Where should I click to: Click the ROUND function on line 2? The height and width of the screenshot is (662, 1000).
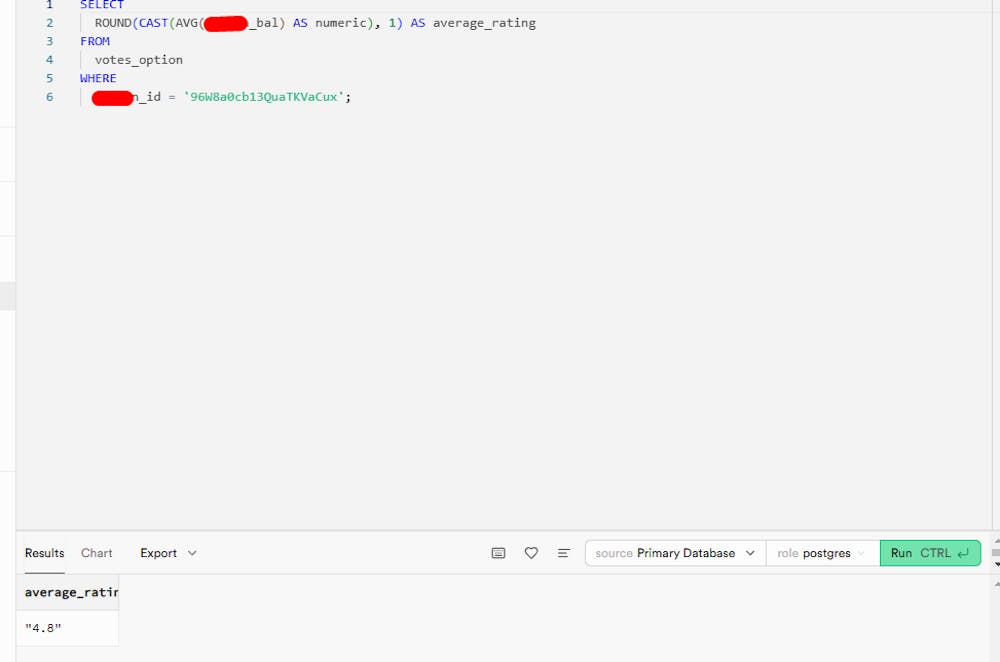coord(113,23)
